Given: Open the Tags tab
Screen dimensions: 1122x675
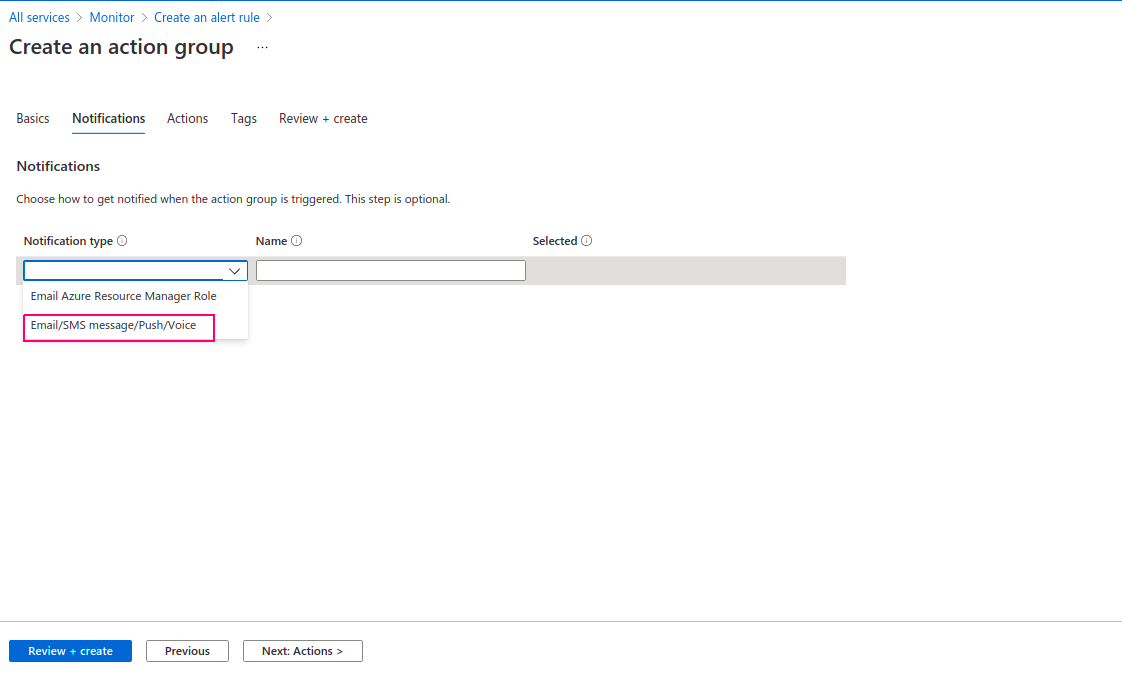Looking at the screenshot, I should coord(243,119).
